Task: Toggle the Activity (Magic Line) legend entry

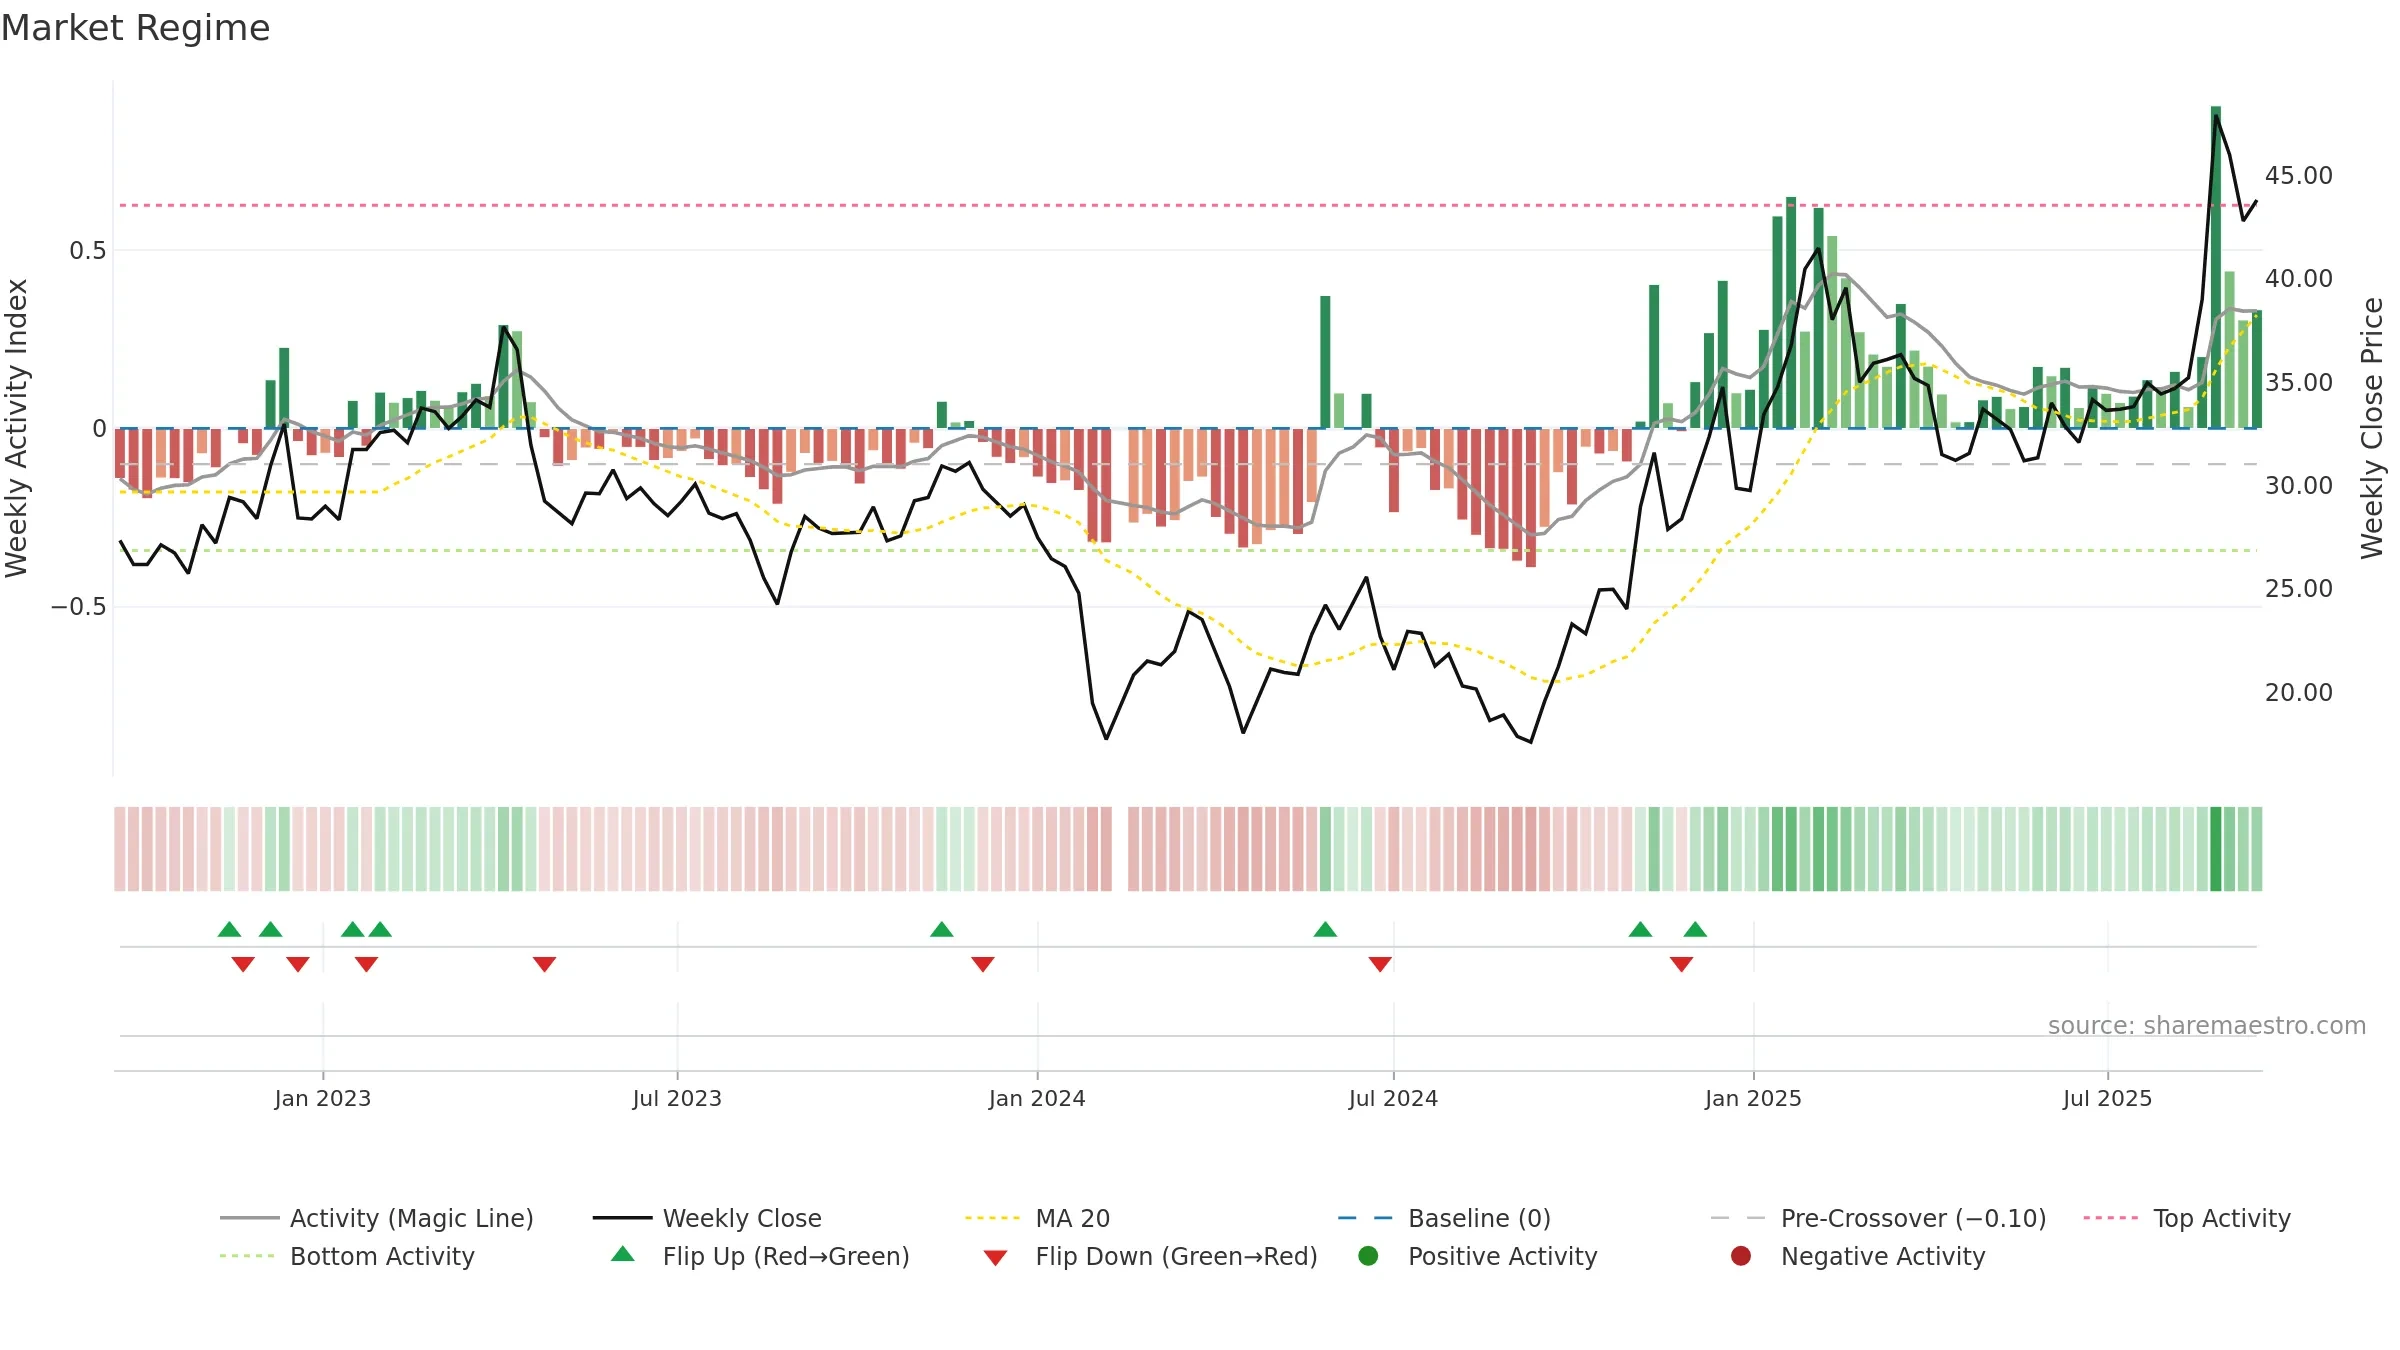Action: (377, 1218)
